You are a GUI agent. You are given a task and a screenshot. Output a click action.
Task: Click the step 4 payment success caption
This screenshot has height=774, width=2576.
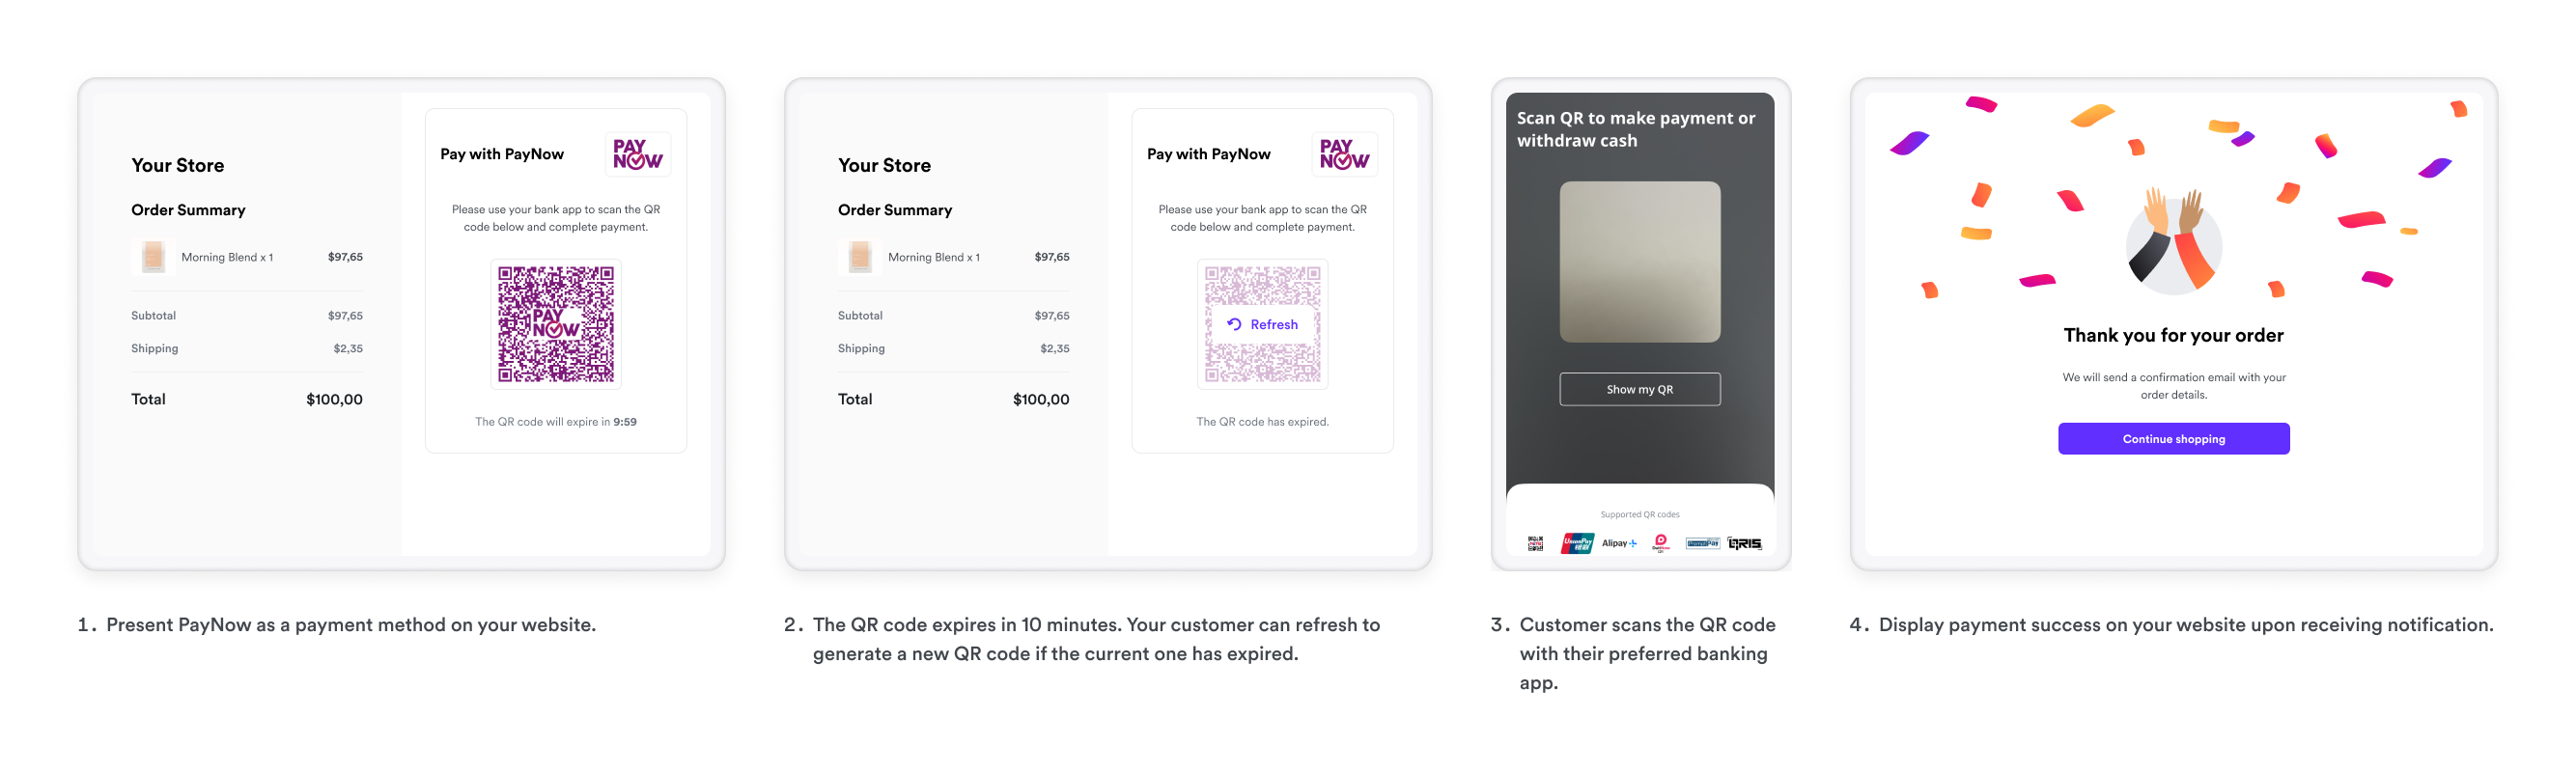point(2185,625)
